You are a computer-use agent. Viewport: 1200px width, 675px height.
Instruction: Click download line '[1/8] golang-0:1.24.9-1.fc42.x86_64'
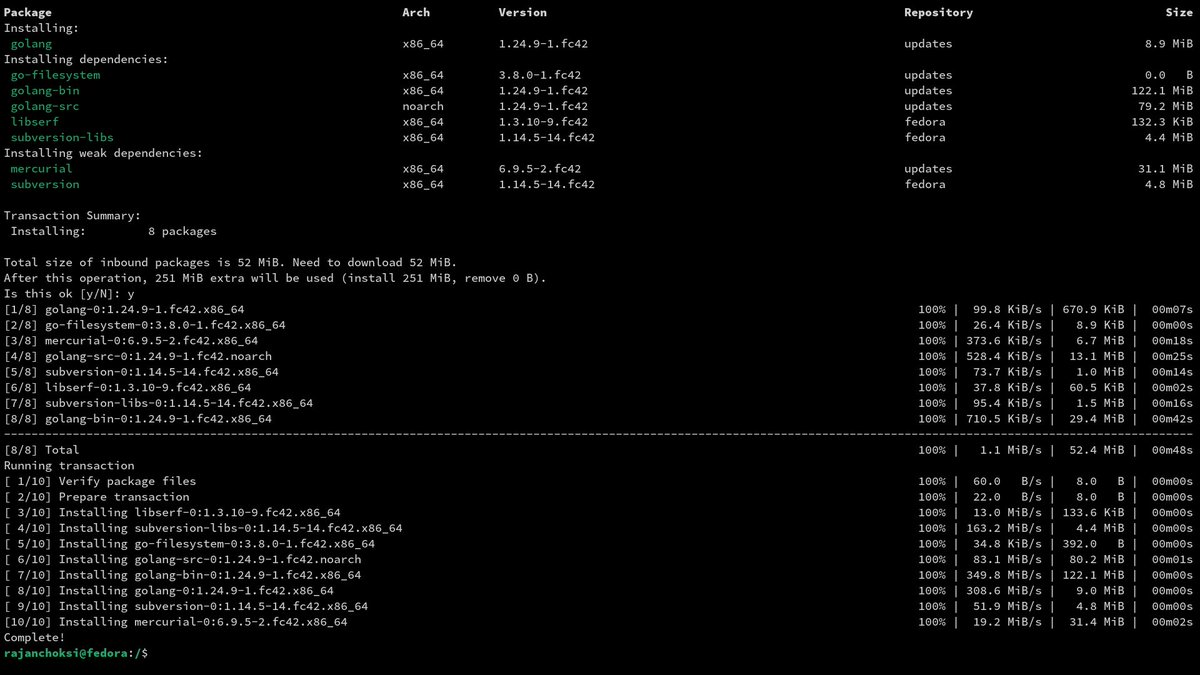124,309
